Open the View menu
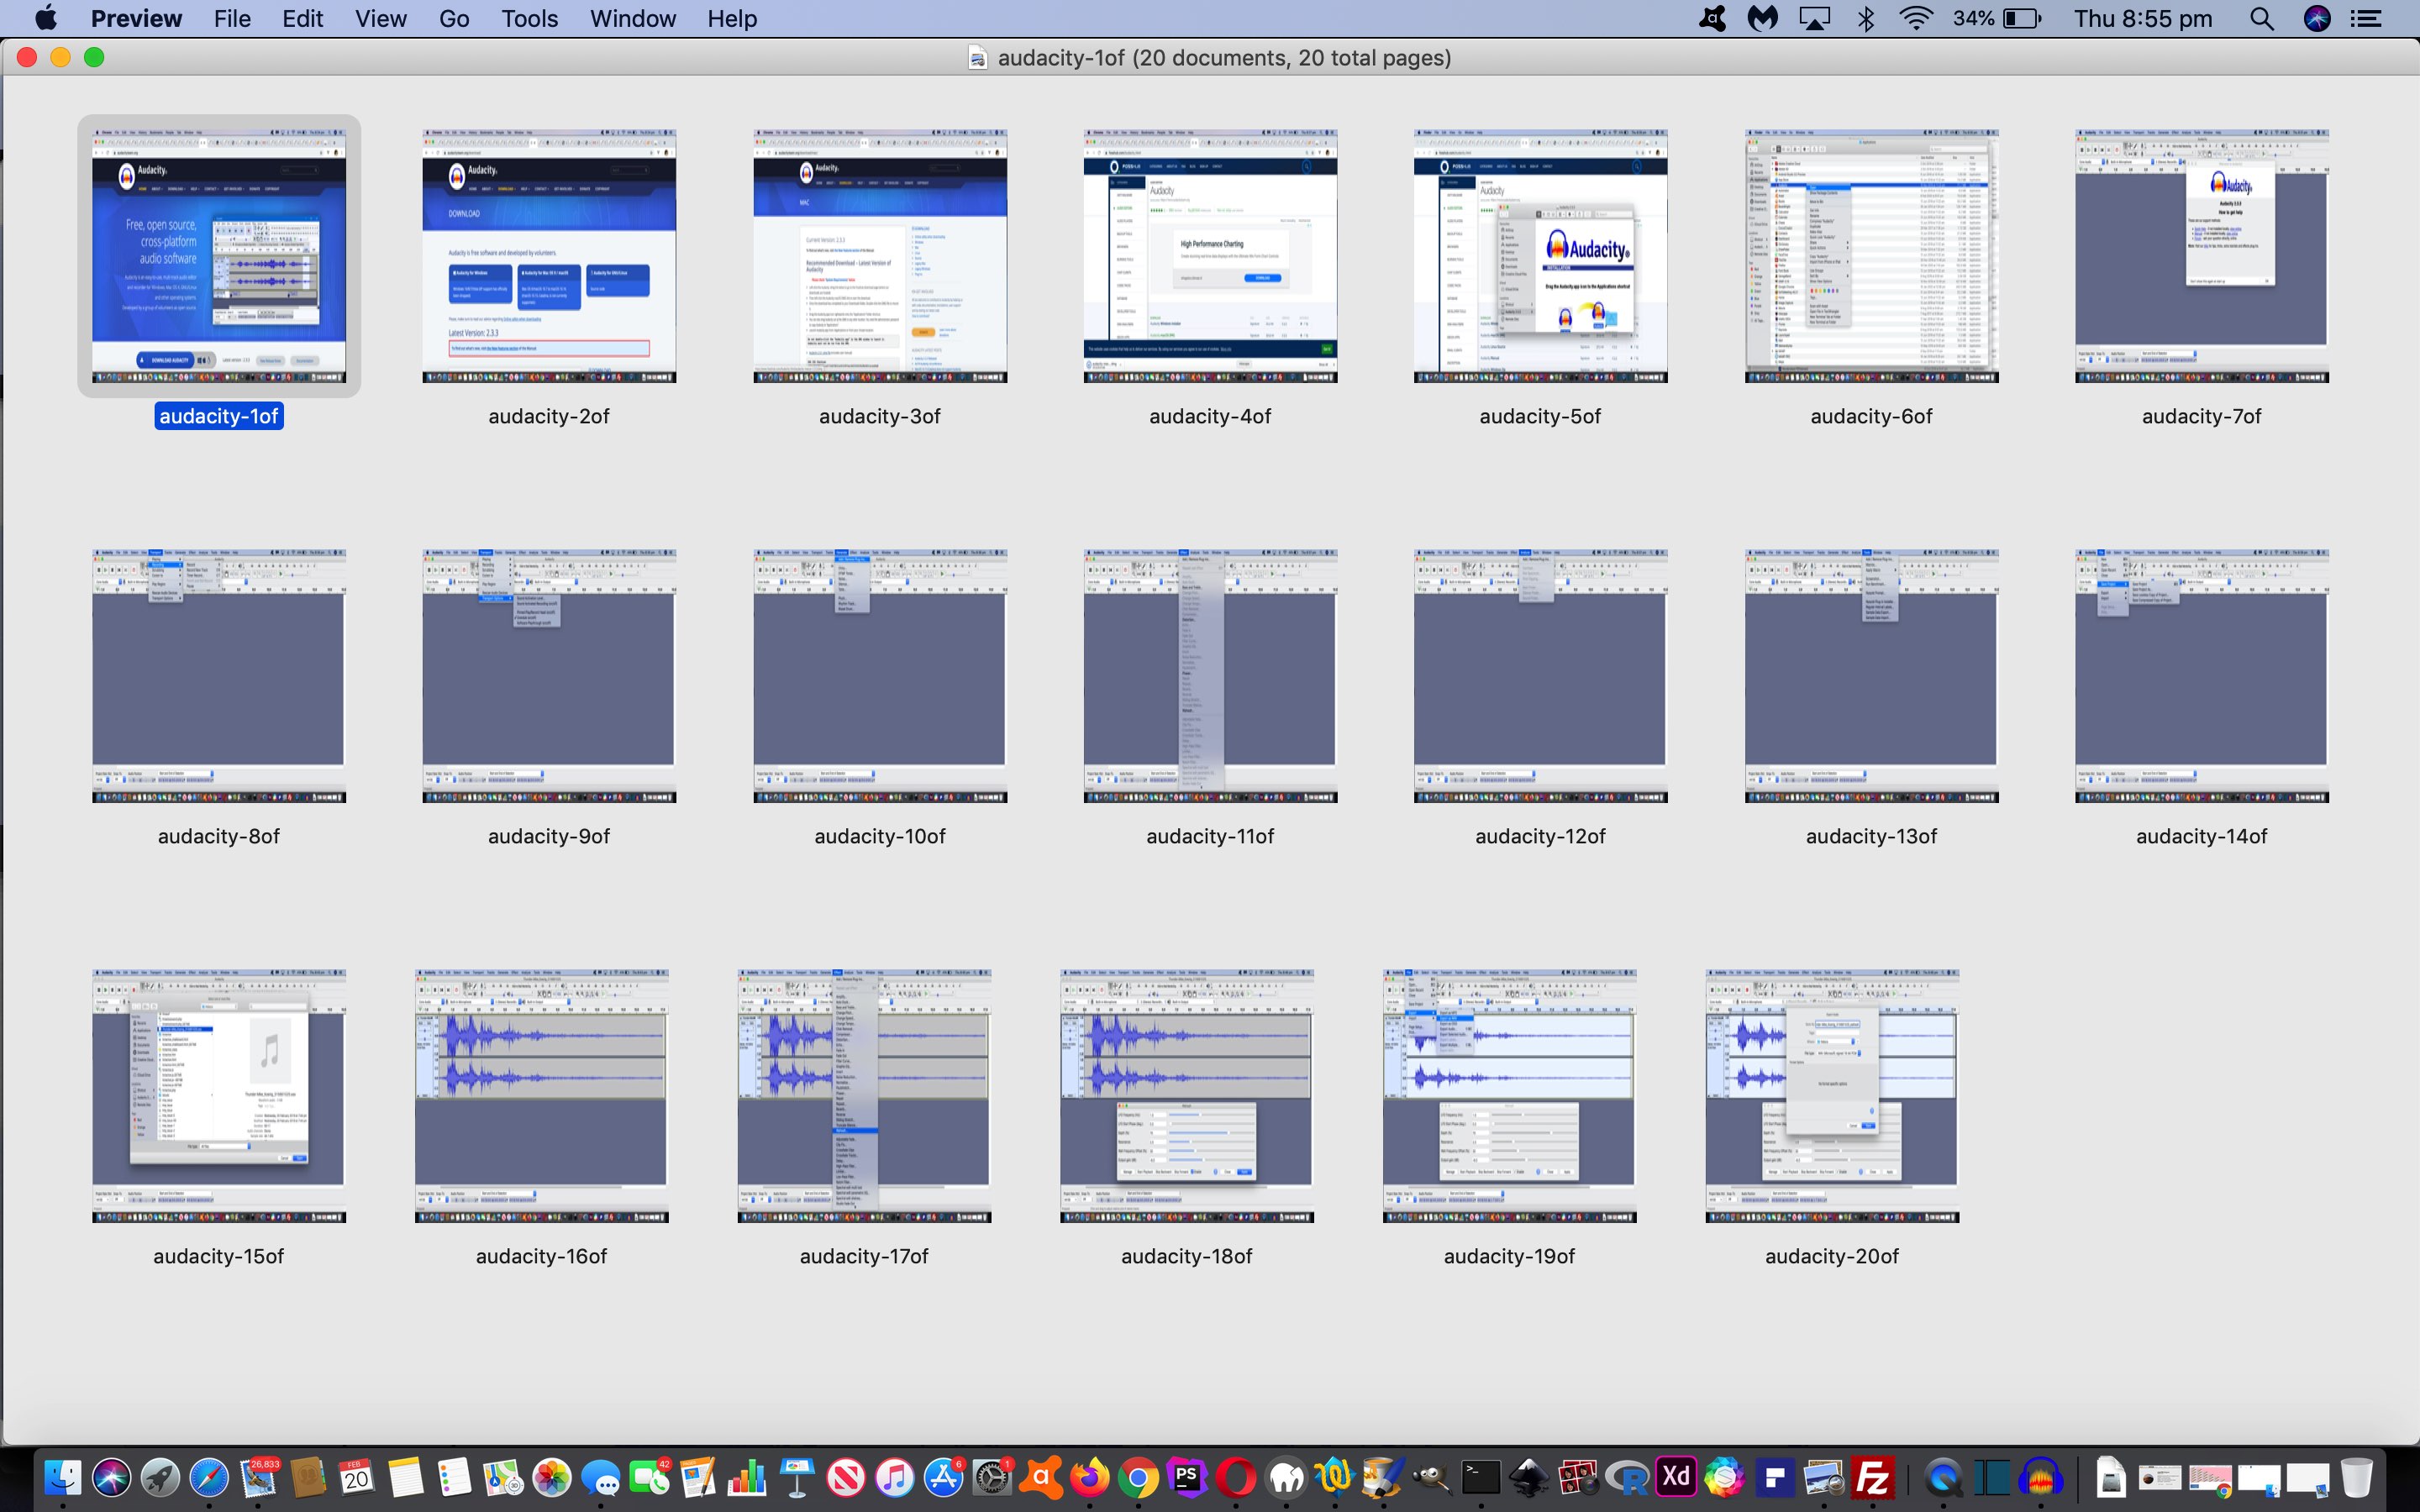This screenshot has height=1512, width=2420. pos(381,18)
